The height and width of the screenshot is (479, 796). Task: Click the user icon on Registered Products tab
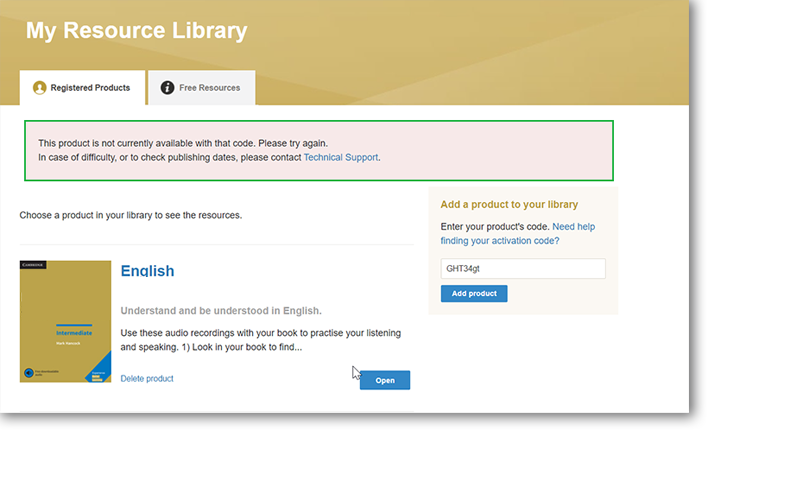[40, 88]
